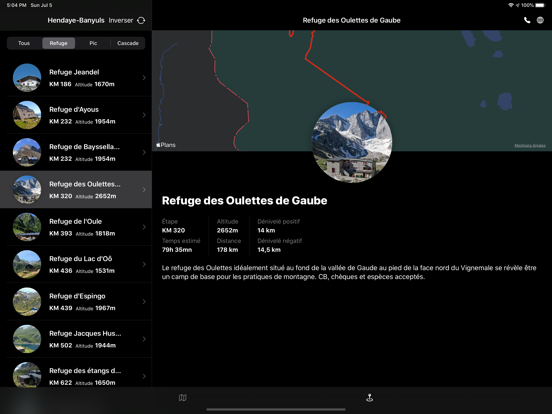Tap the 14,5 km dénivelé négatif value
Viewport: 552px width, 414px height.
coord(269,250)
